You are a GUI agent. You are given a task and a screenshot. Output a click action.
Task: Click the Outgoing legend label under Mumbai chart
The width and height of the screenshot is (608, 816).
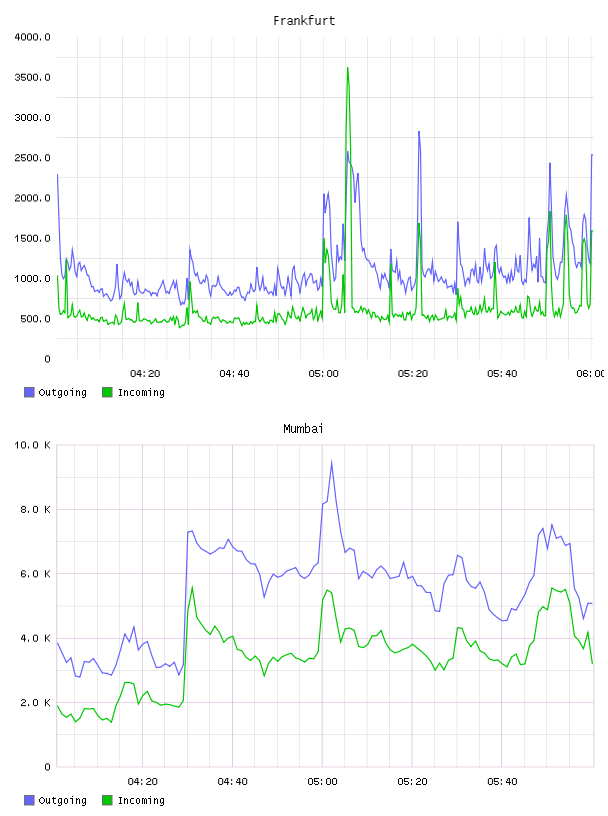(x=62, y=800)
